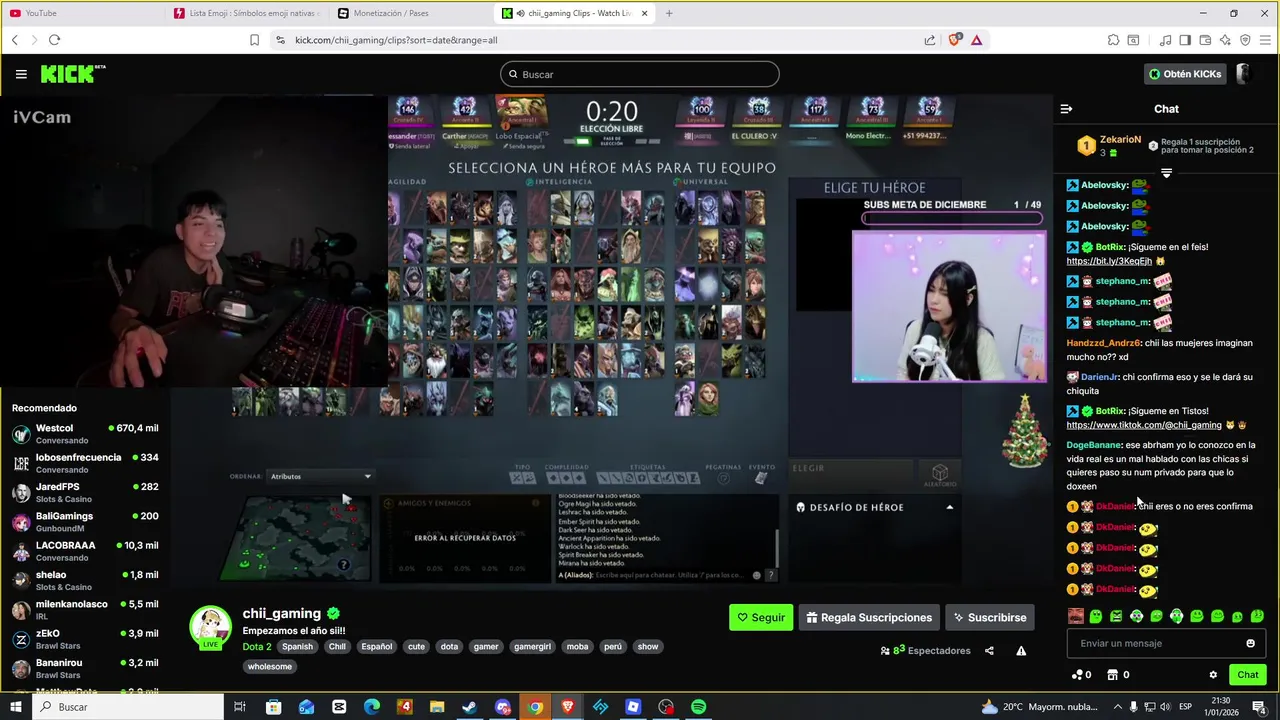Open the browser extensions puzzle icon
This screenshot has width=1280, height=720.
click(x=1113, y=40)
